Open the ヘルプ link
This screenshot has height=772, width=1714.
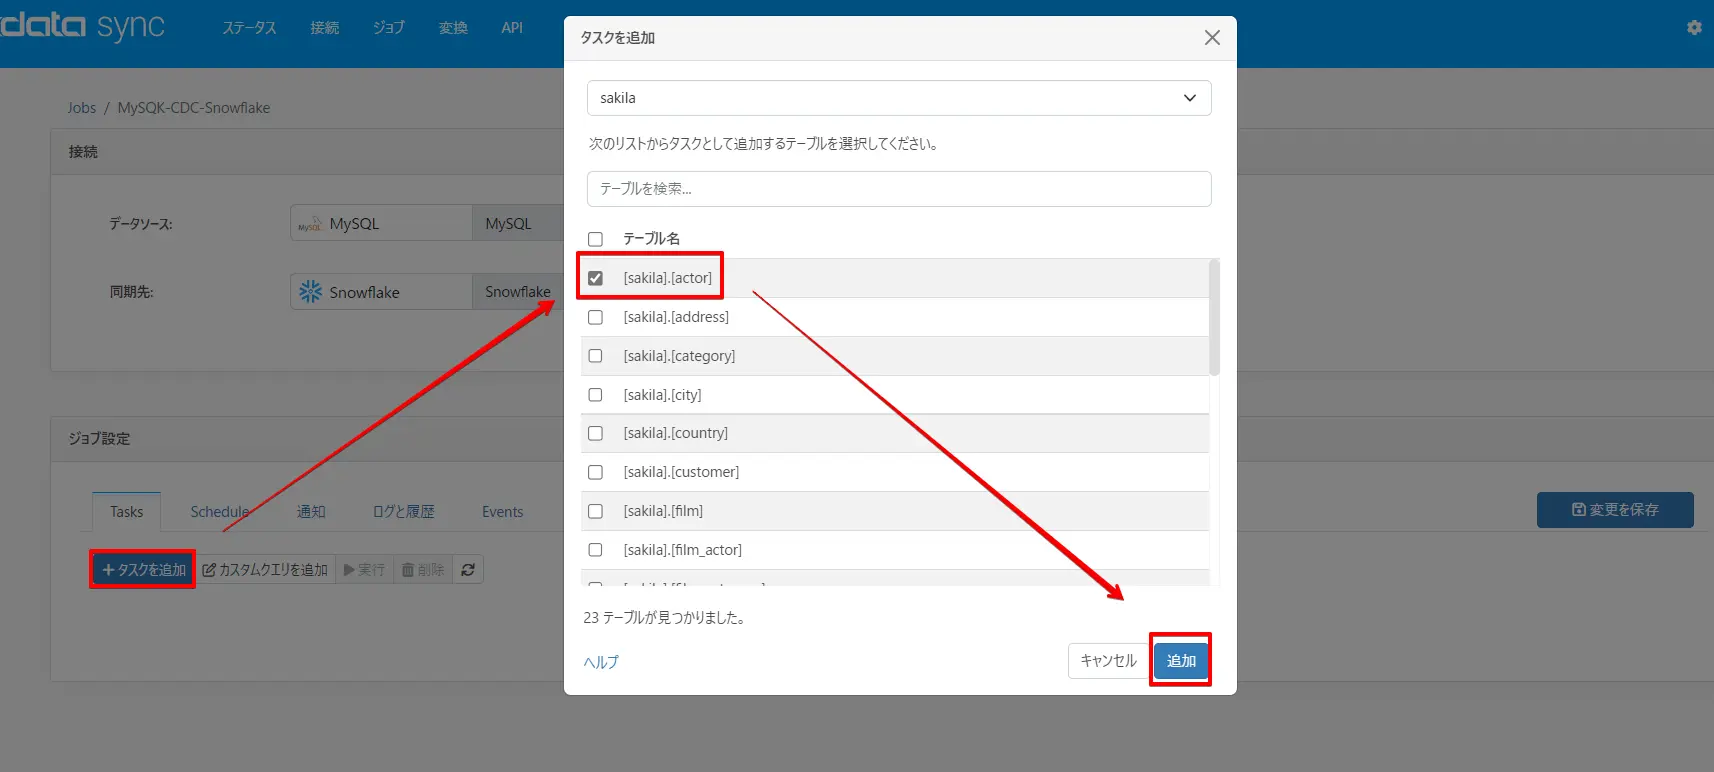(x=601, y=662)
